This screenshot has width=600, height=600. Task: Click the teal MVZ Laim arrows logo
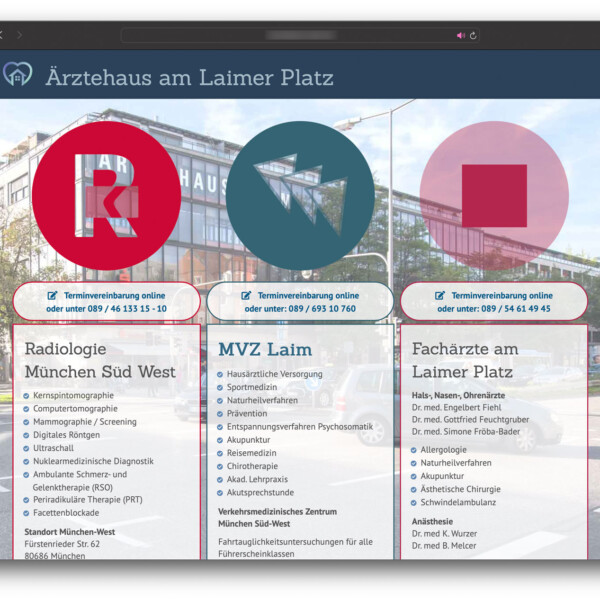[300, 195]
